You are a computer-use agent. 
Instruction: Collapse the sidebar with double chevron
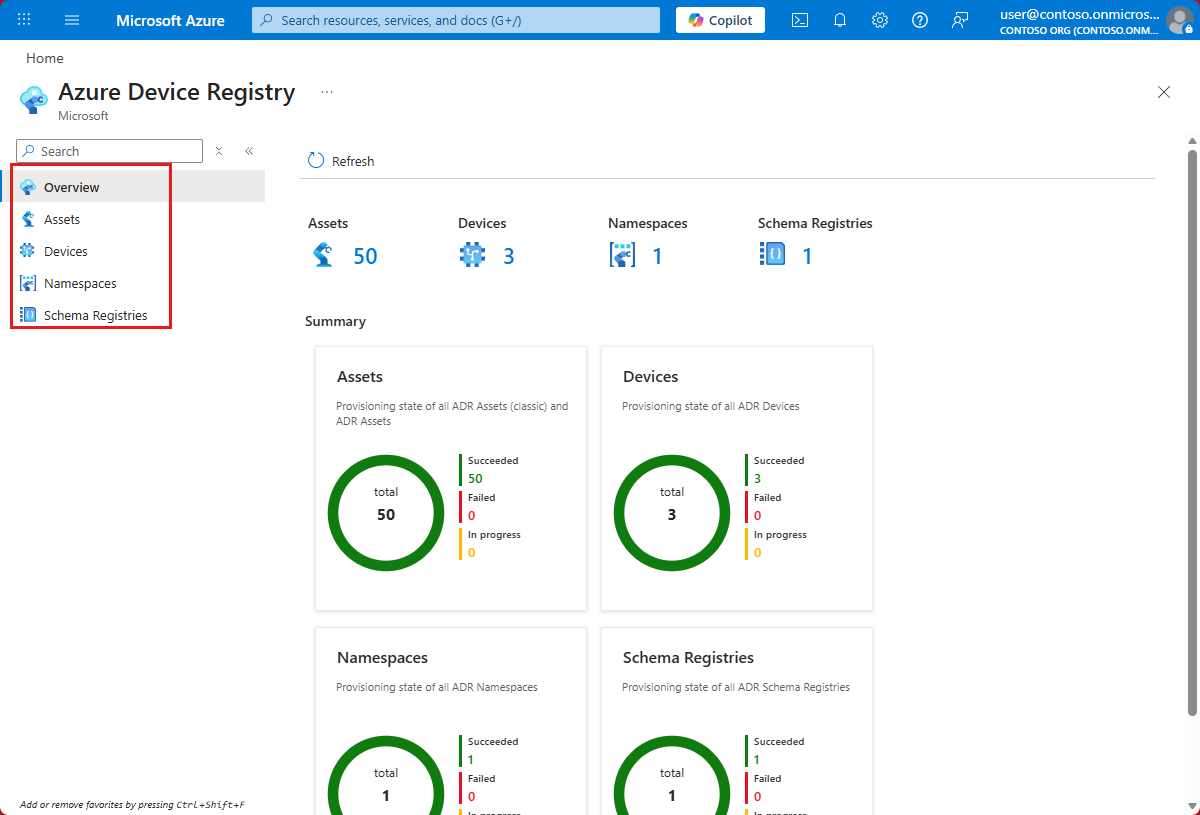click(x=249, y=151)
